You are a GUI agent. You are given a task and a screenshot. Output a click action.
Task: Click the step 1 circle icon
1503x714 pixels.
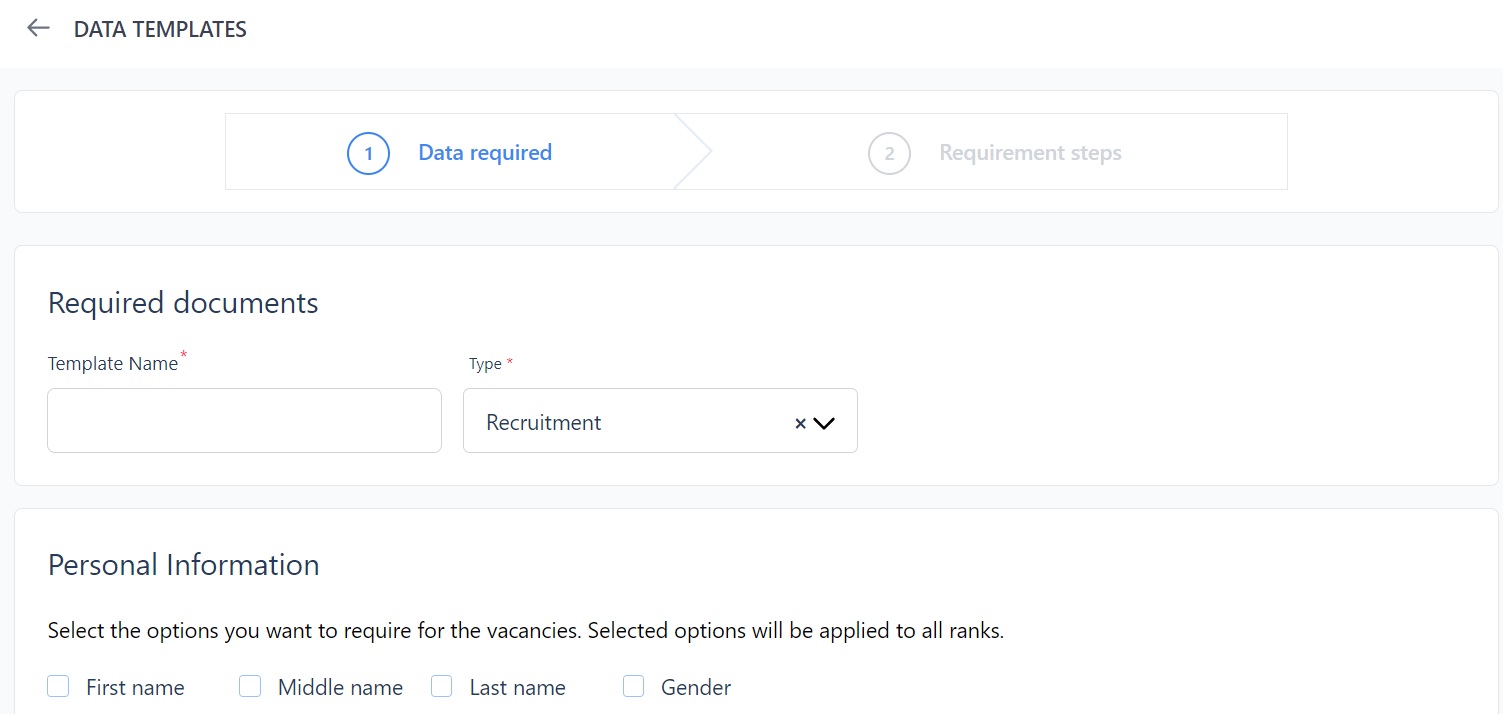368,153
